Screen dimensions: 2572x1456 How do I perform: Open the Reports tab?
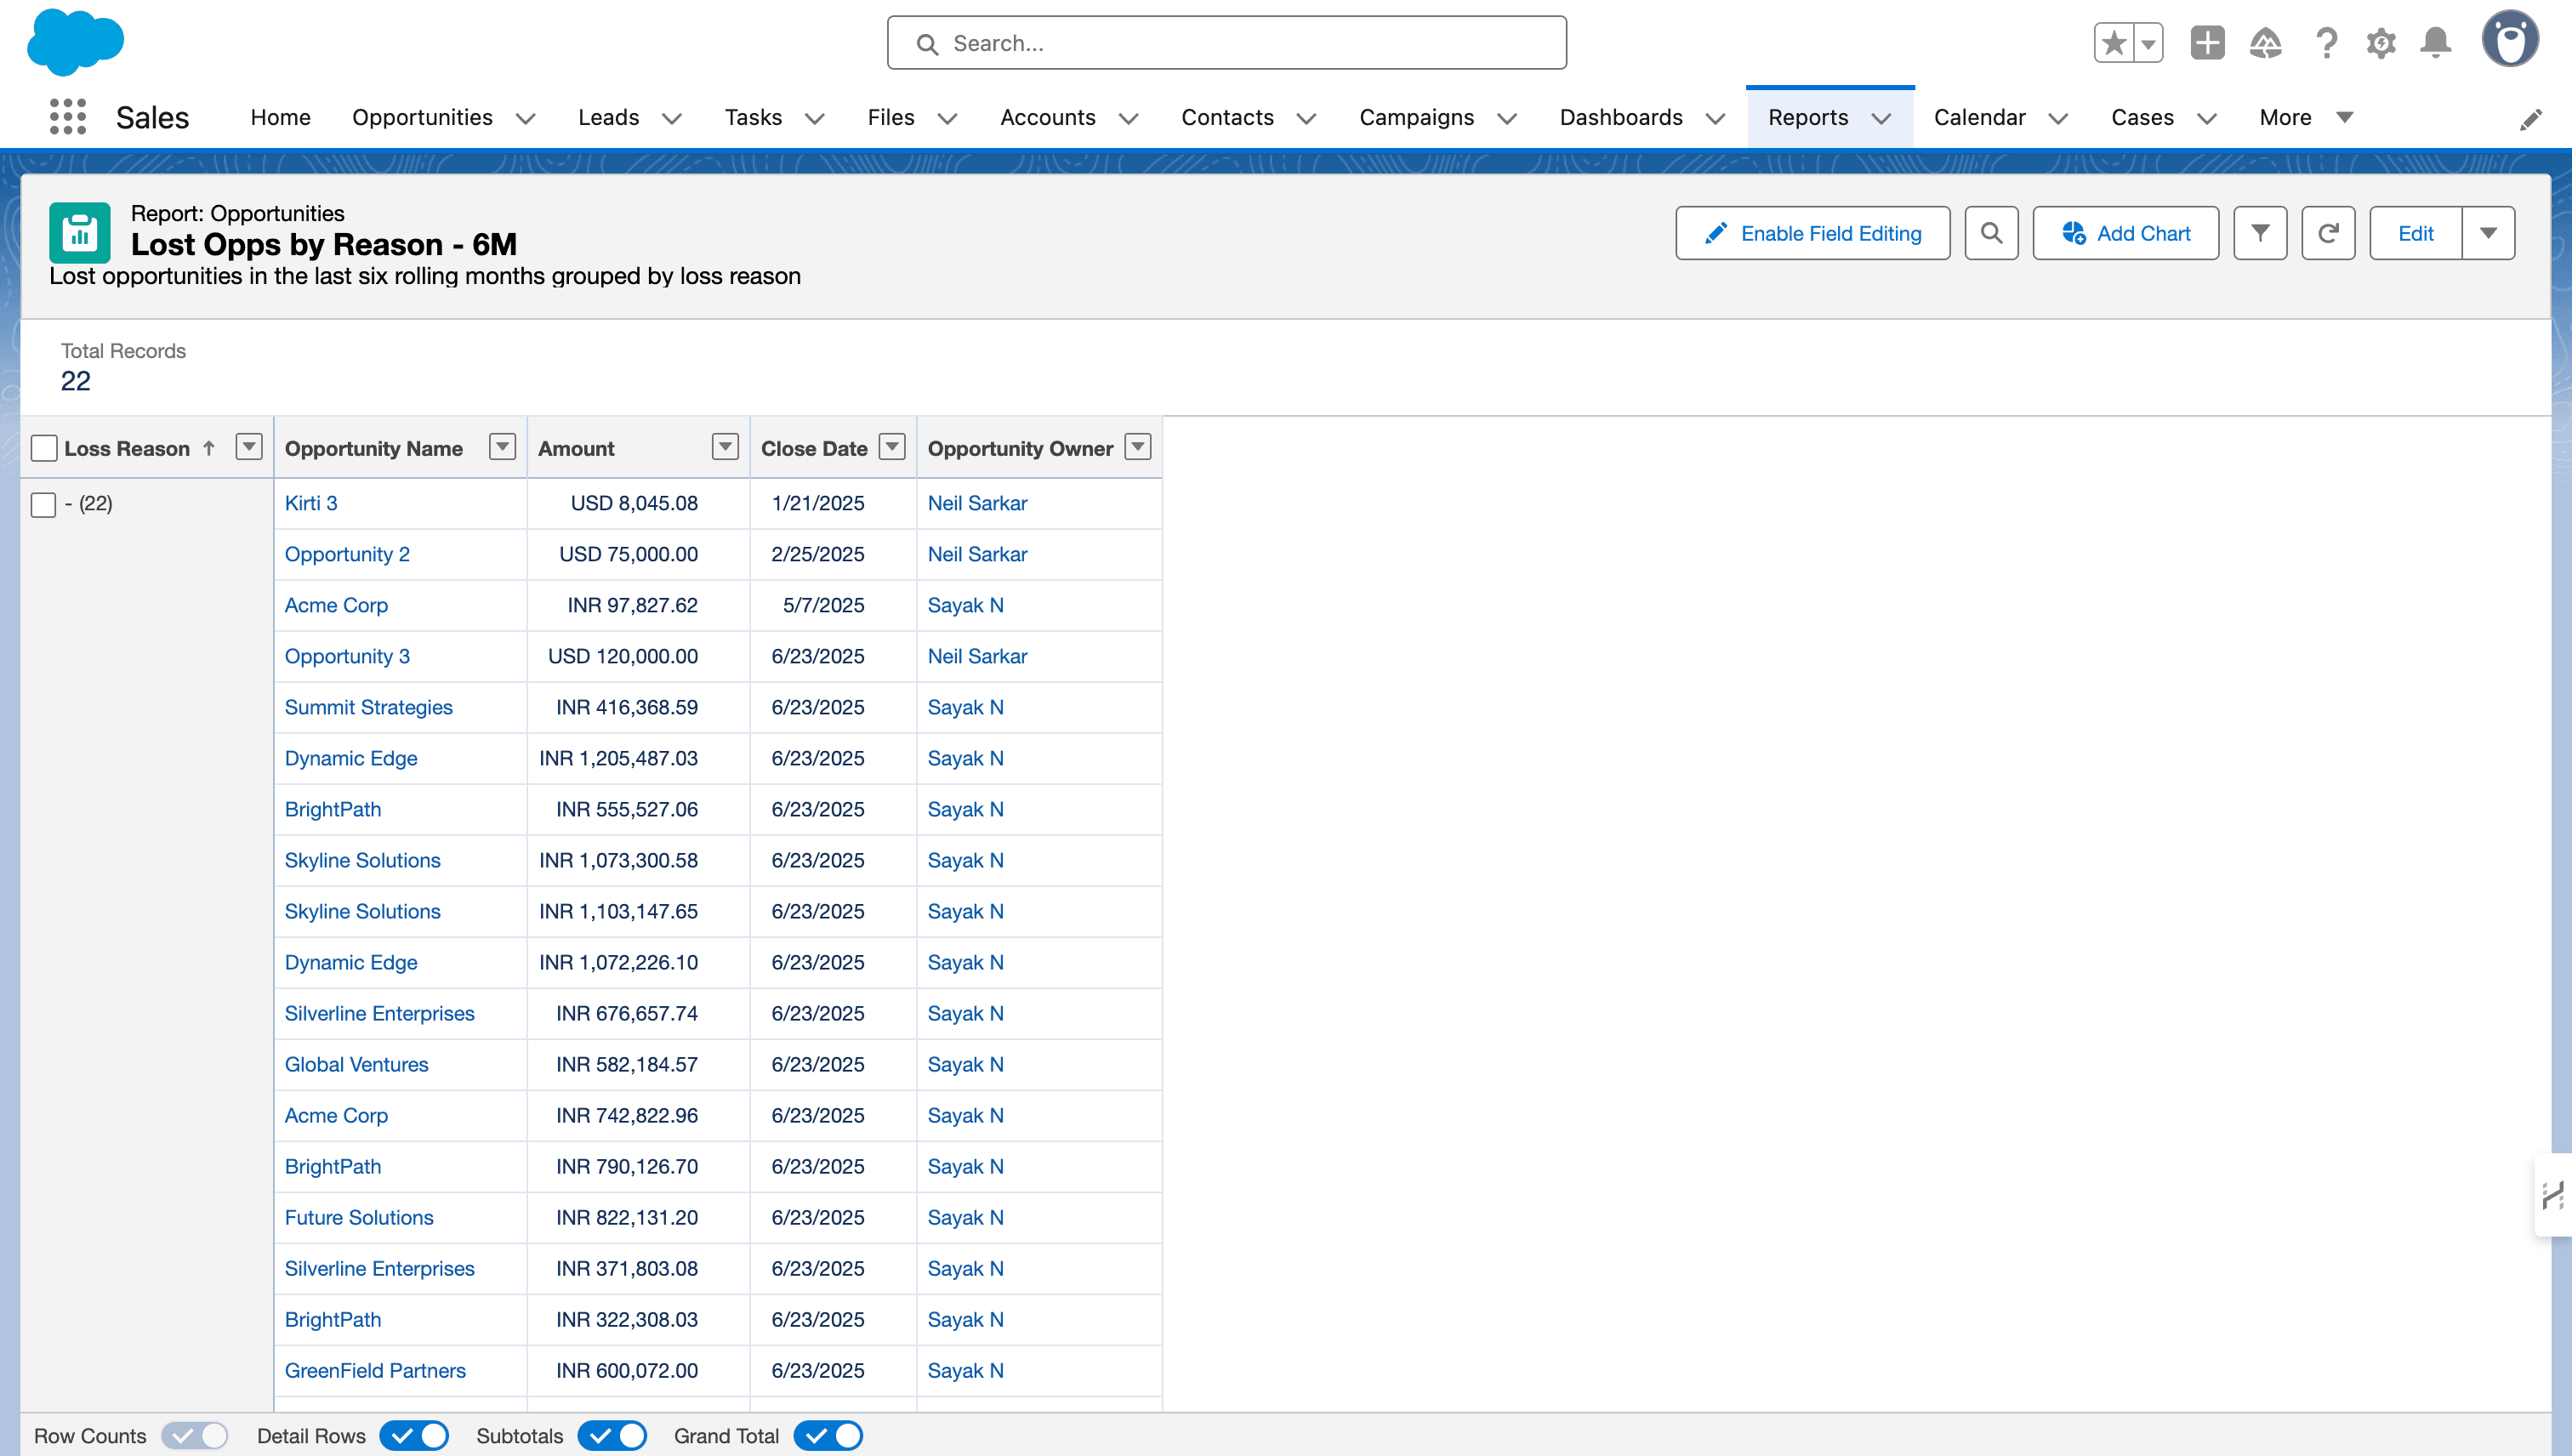click(1807, 117)
